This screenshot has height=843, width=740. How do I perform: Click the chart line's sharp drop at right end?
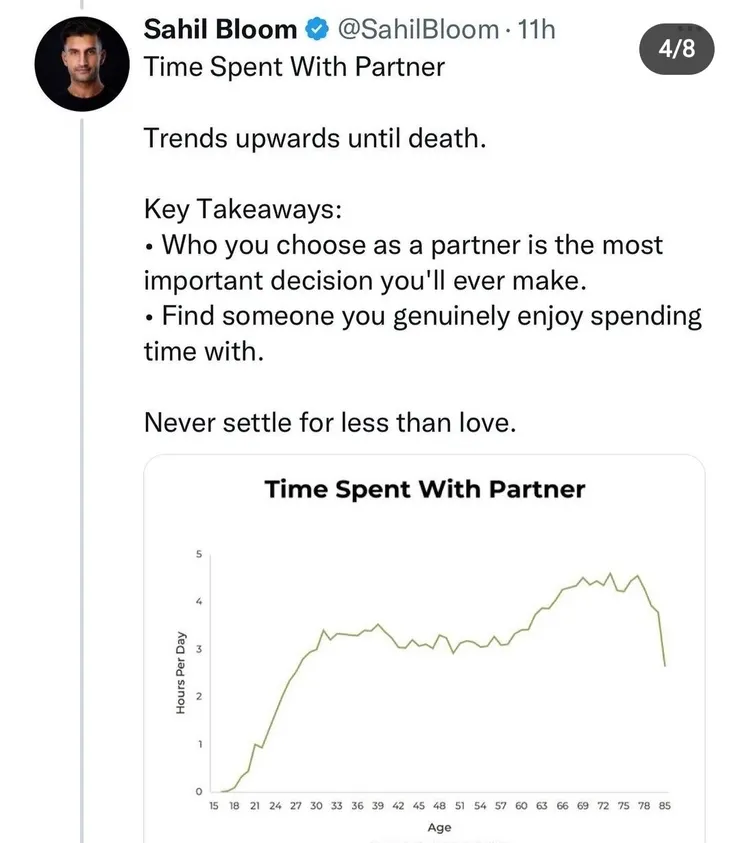pos(661,638)
